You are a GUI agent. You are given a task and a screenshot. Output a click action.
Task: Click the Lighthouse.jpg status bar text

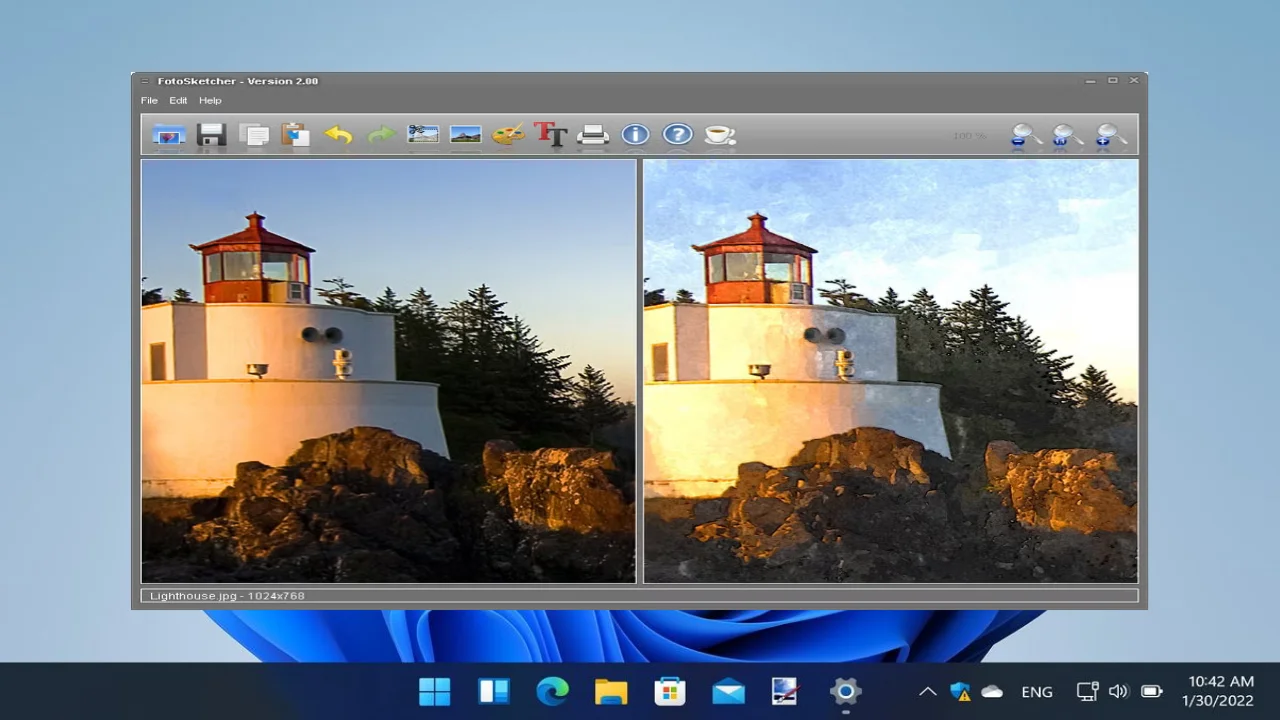[x=227, y=596]
